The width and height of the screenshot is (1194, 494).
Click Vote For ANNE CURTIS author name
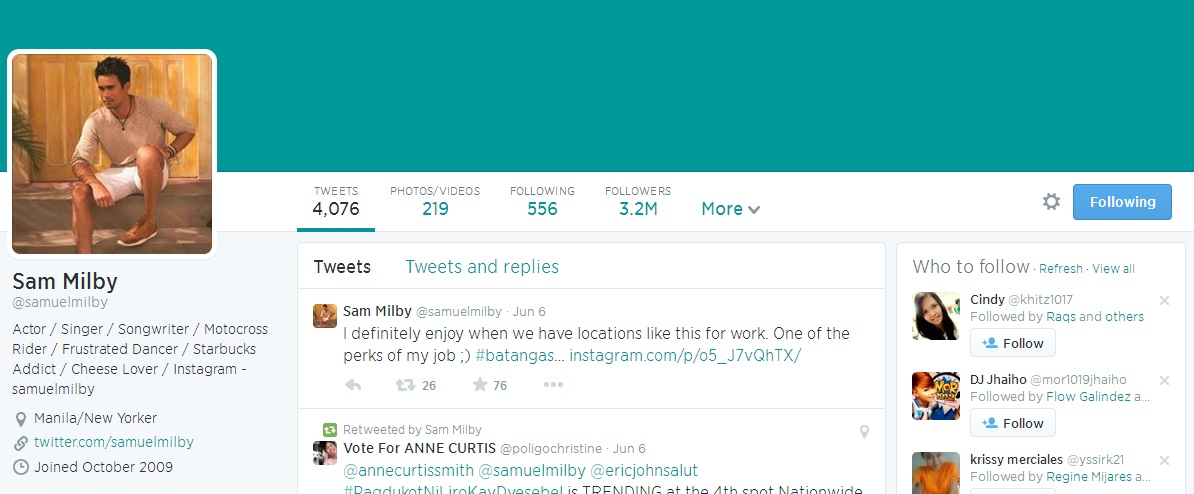click(x=420, y=448)
